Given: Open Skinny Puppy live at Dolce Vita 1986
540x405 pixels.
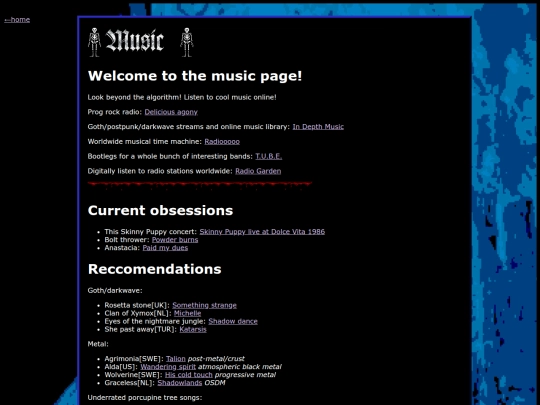Looking at the screenshot, I should [x=262, y=232].
